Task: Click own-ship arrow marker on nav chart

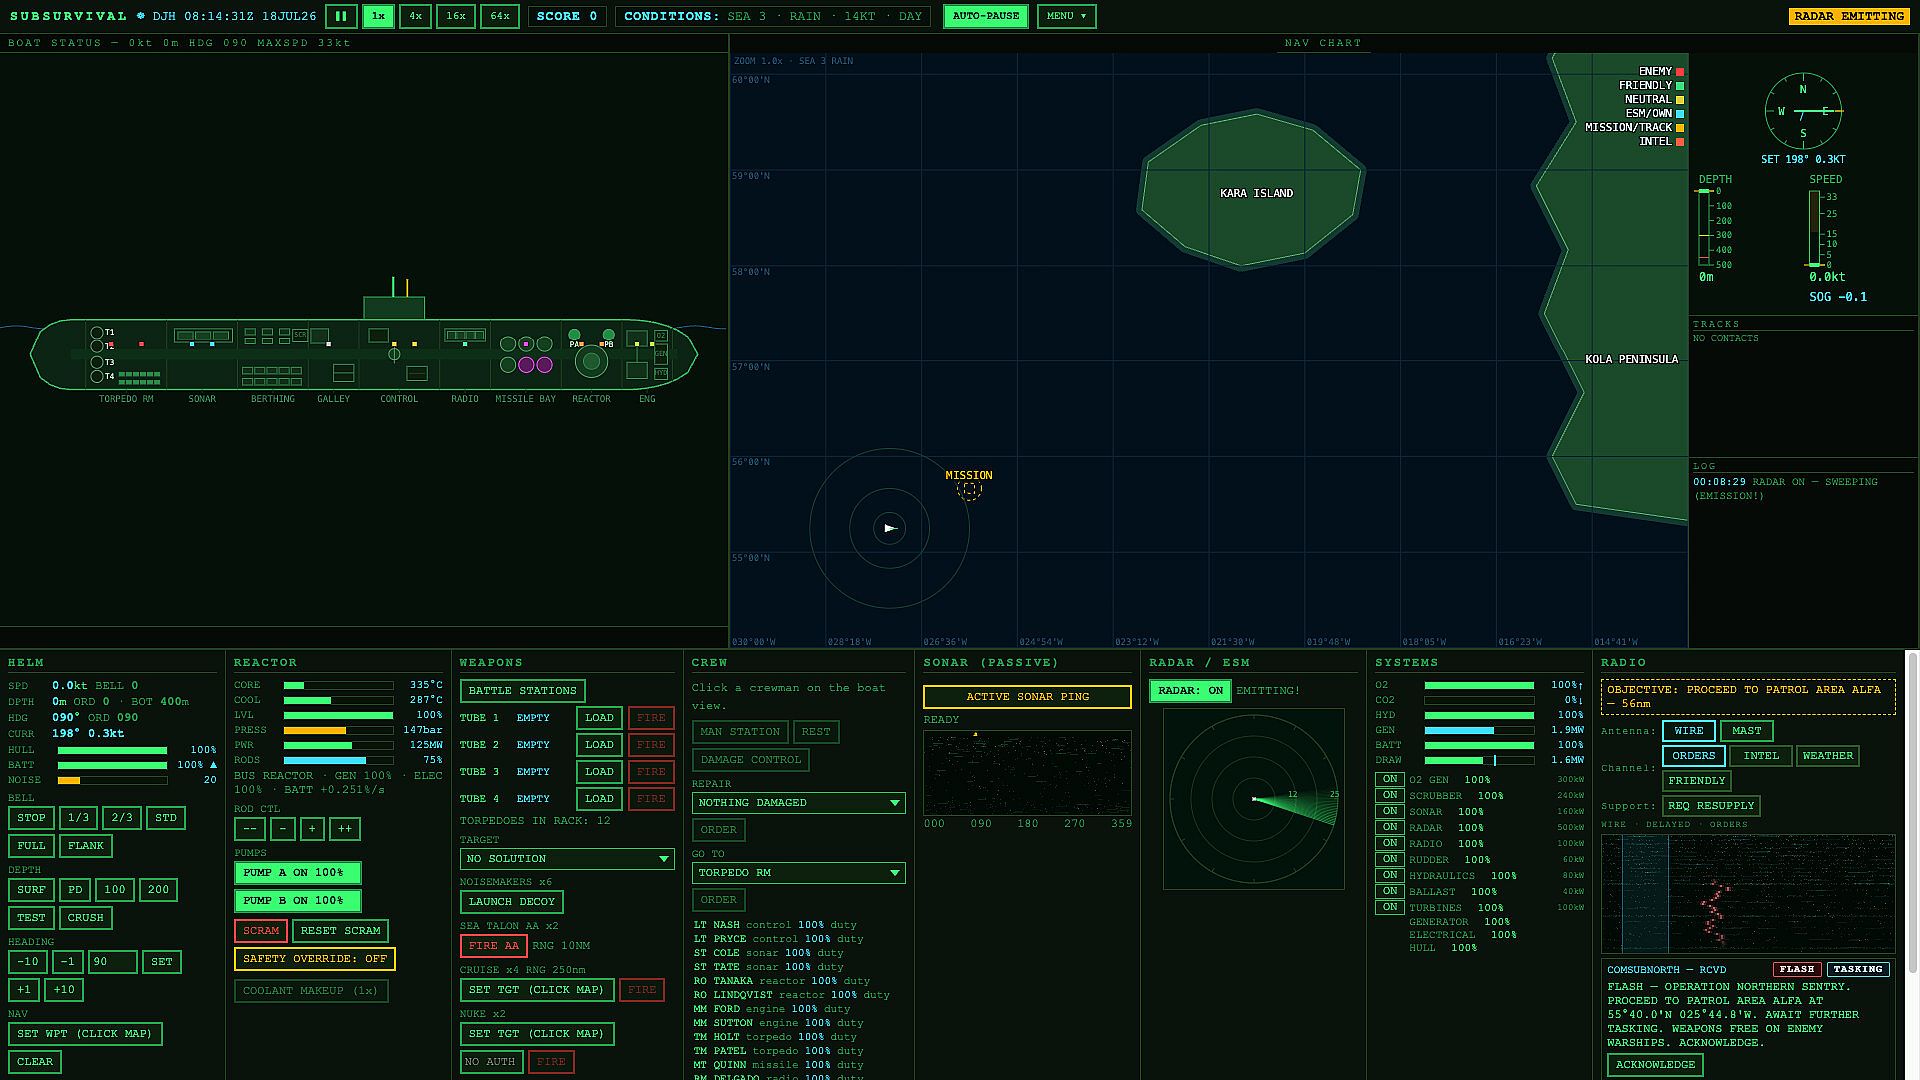Action: pos(890,528)
